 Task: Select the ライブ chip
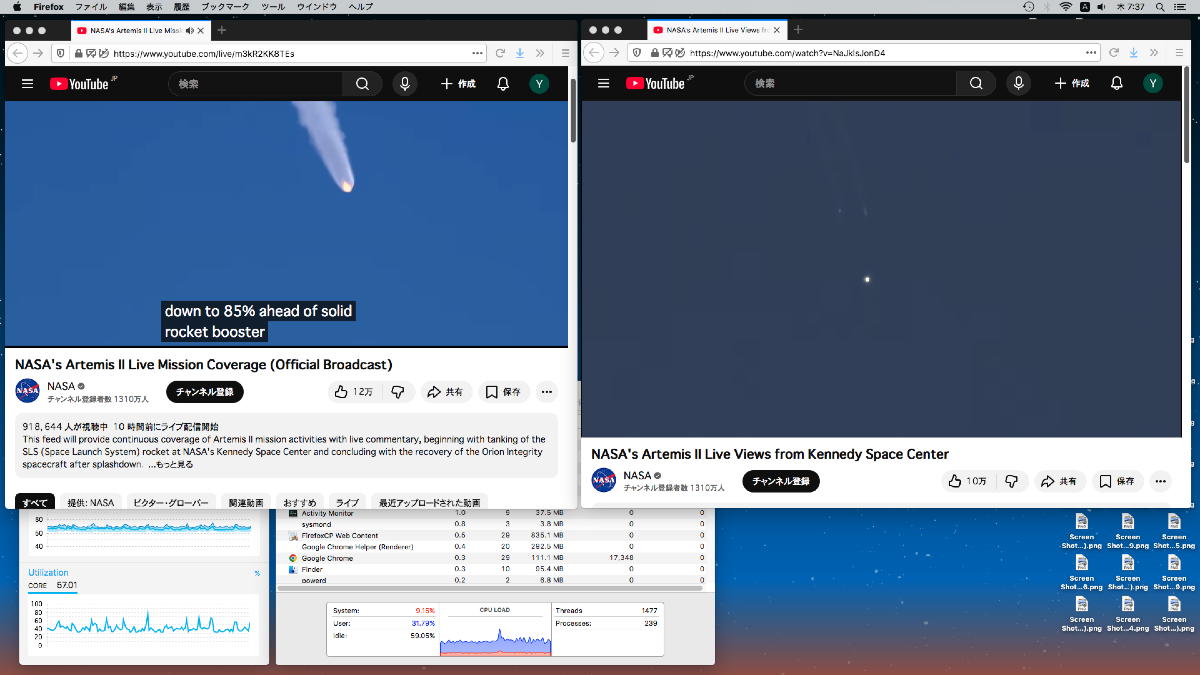click(347, 502)
